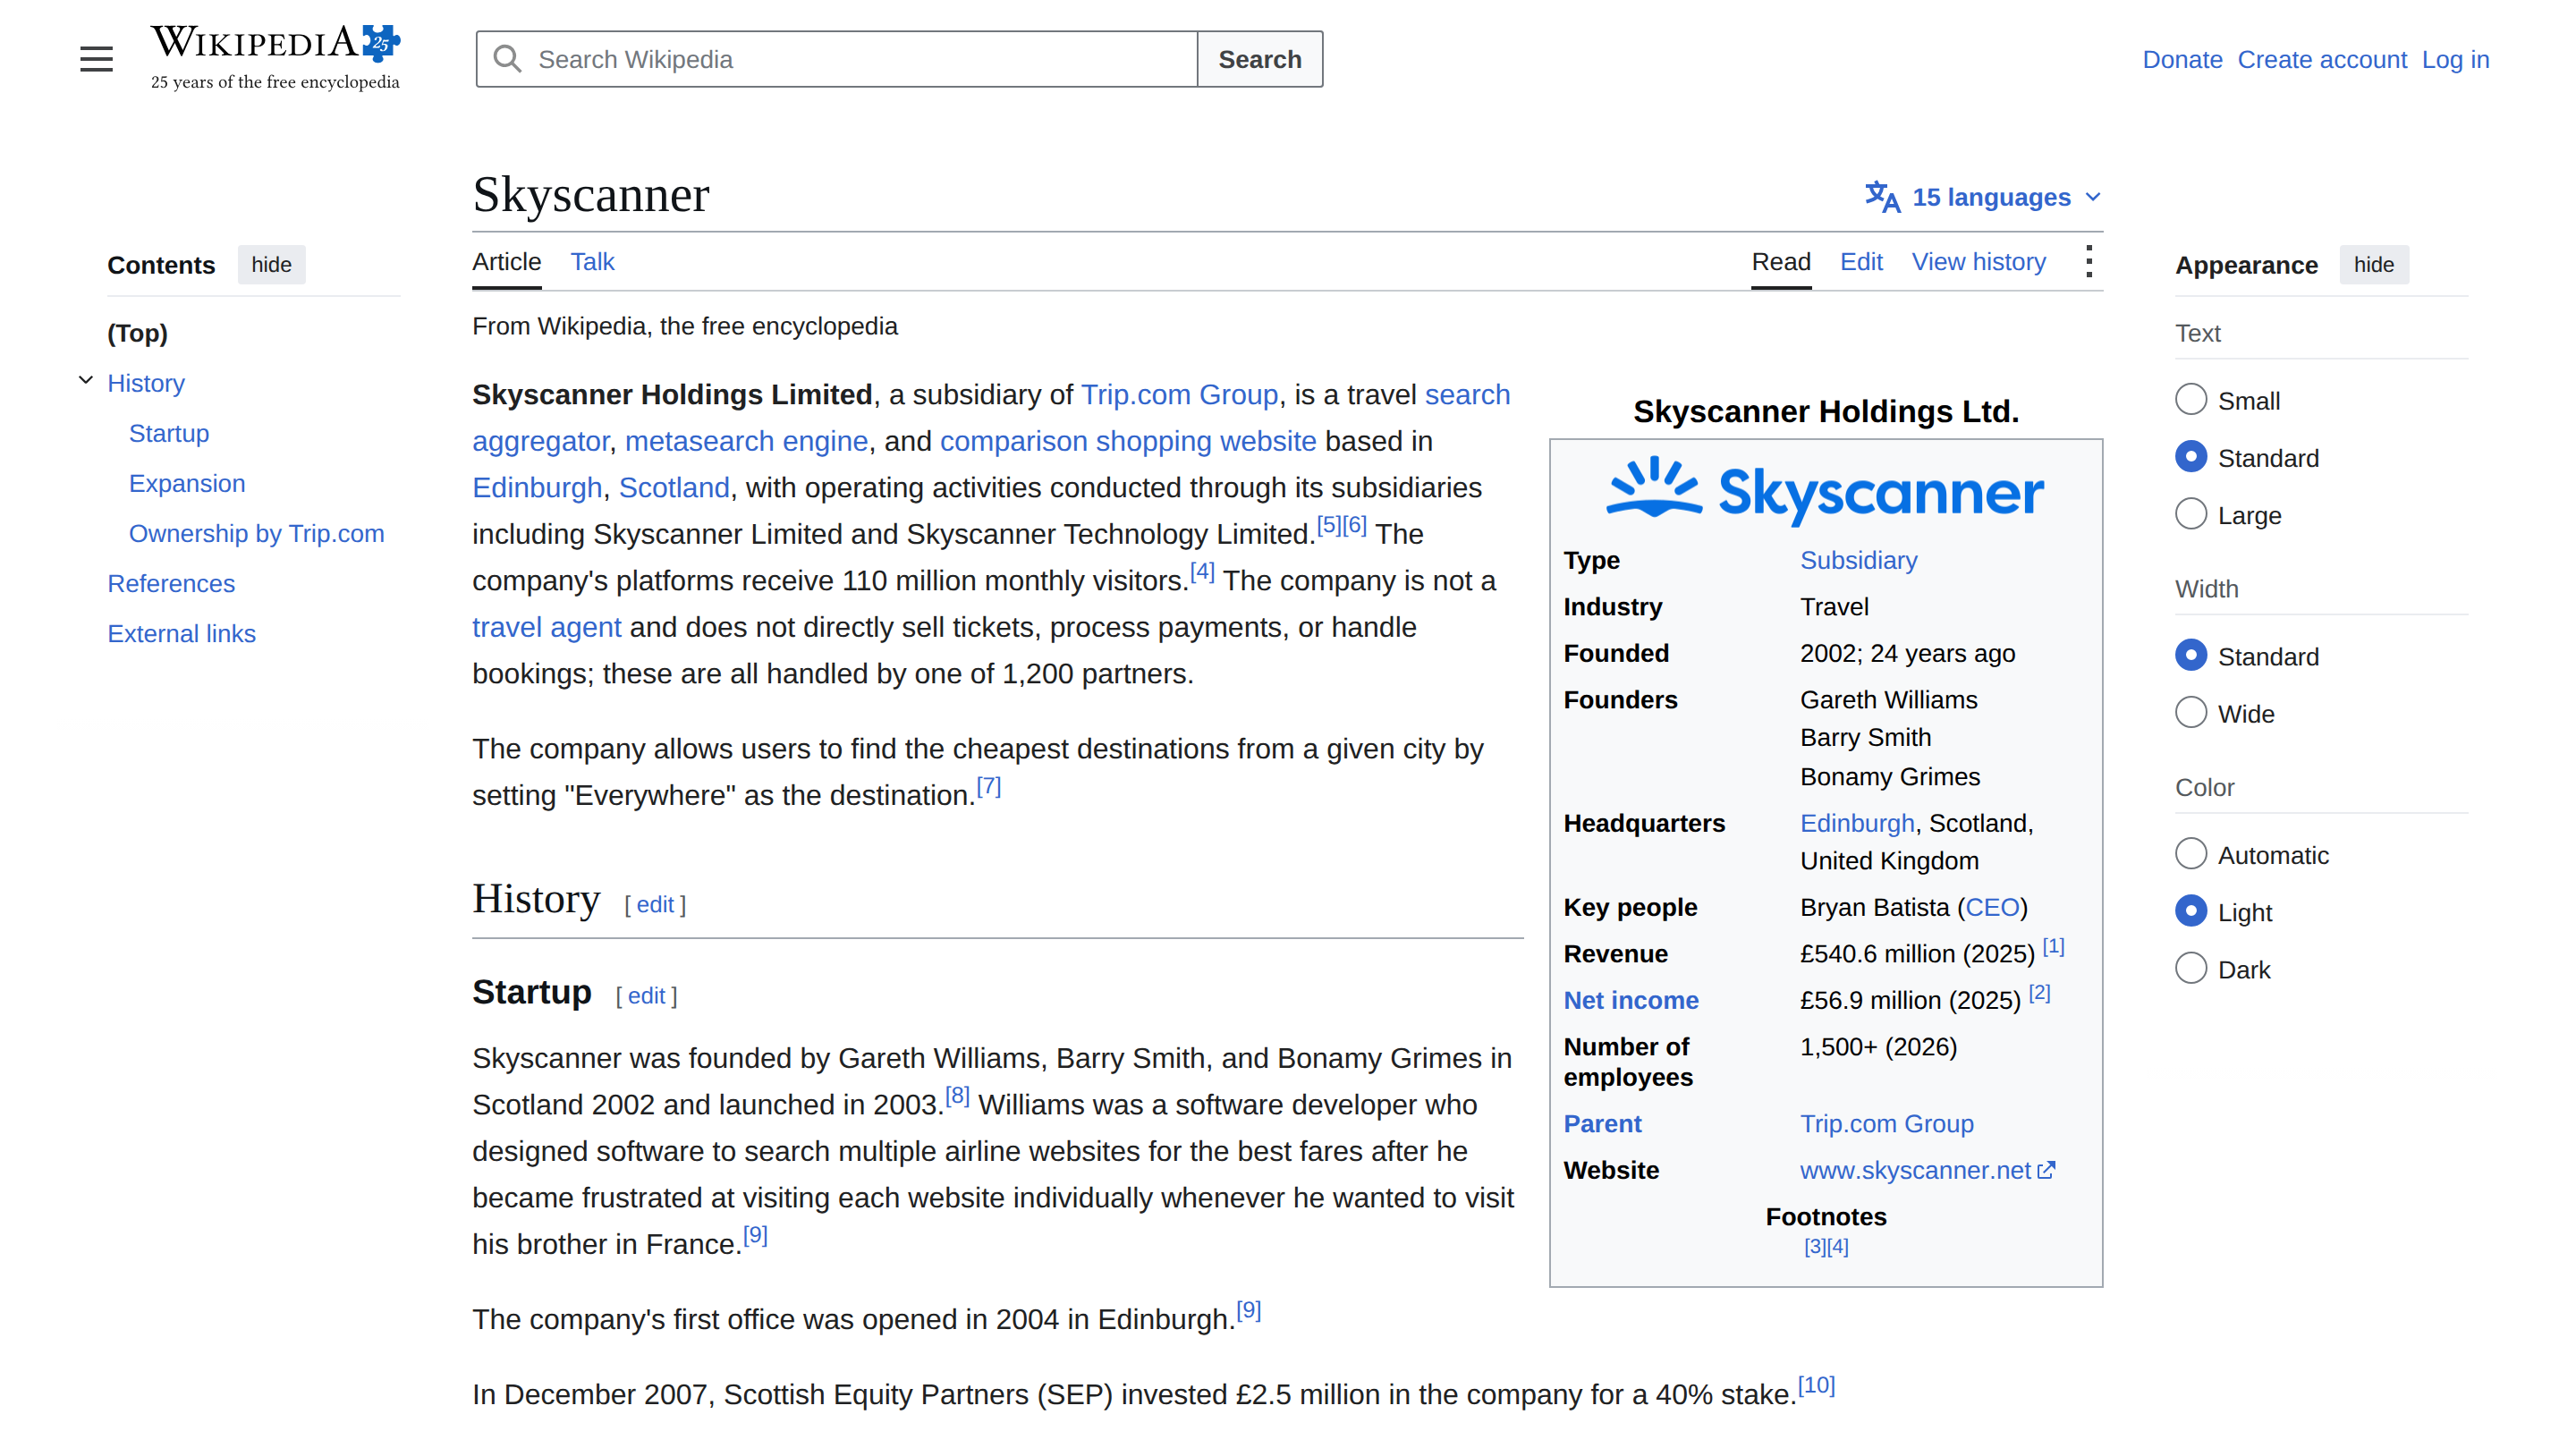Select Standard text size

click(x=2190, y=457)
